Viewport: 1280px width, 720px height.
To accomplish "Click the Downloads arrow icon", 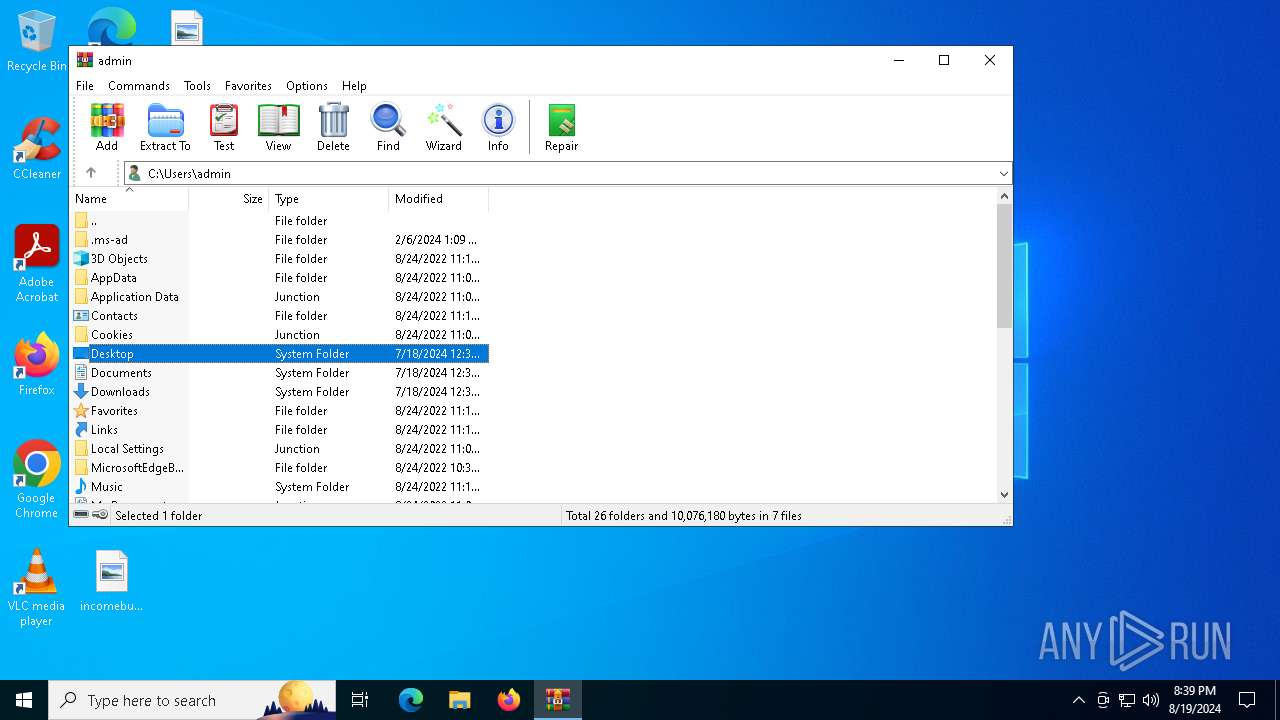I will click(81, 392).
